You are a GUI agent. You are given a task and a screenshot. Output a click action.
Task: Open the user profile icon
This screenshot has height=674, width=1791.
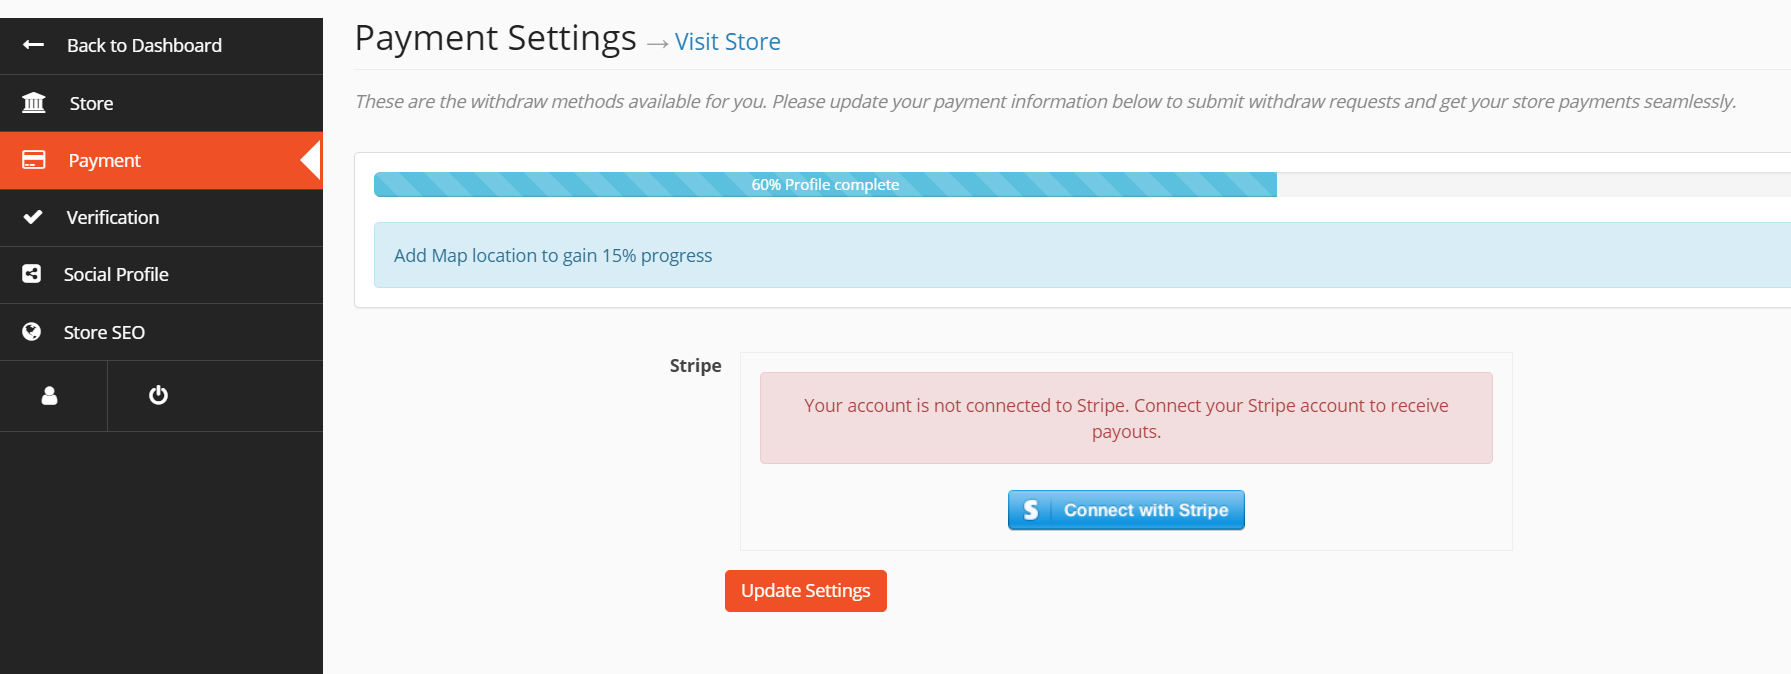49,396
